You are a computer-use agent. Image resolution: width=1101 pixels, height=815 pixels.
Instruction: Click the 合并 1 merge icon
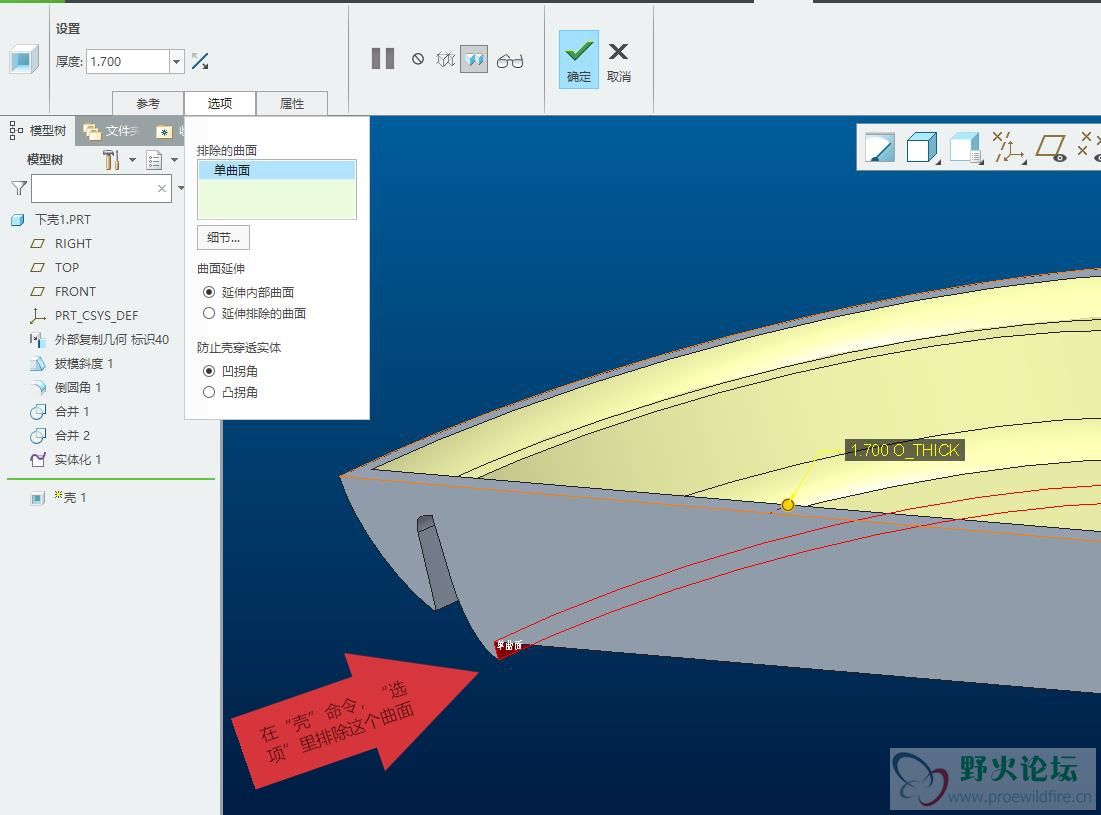click(37, 412)
